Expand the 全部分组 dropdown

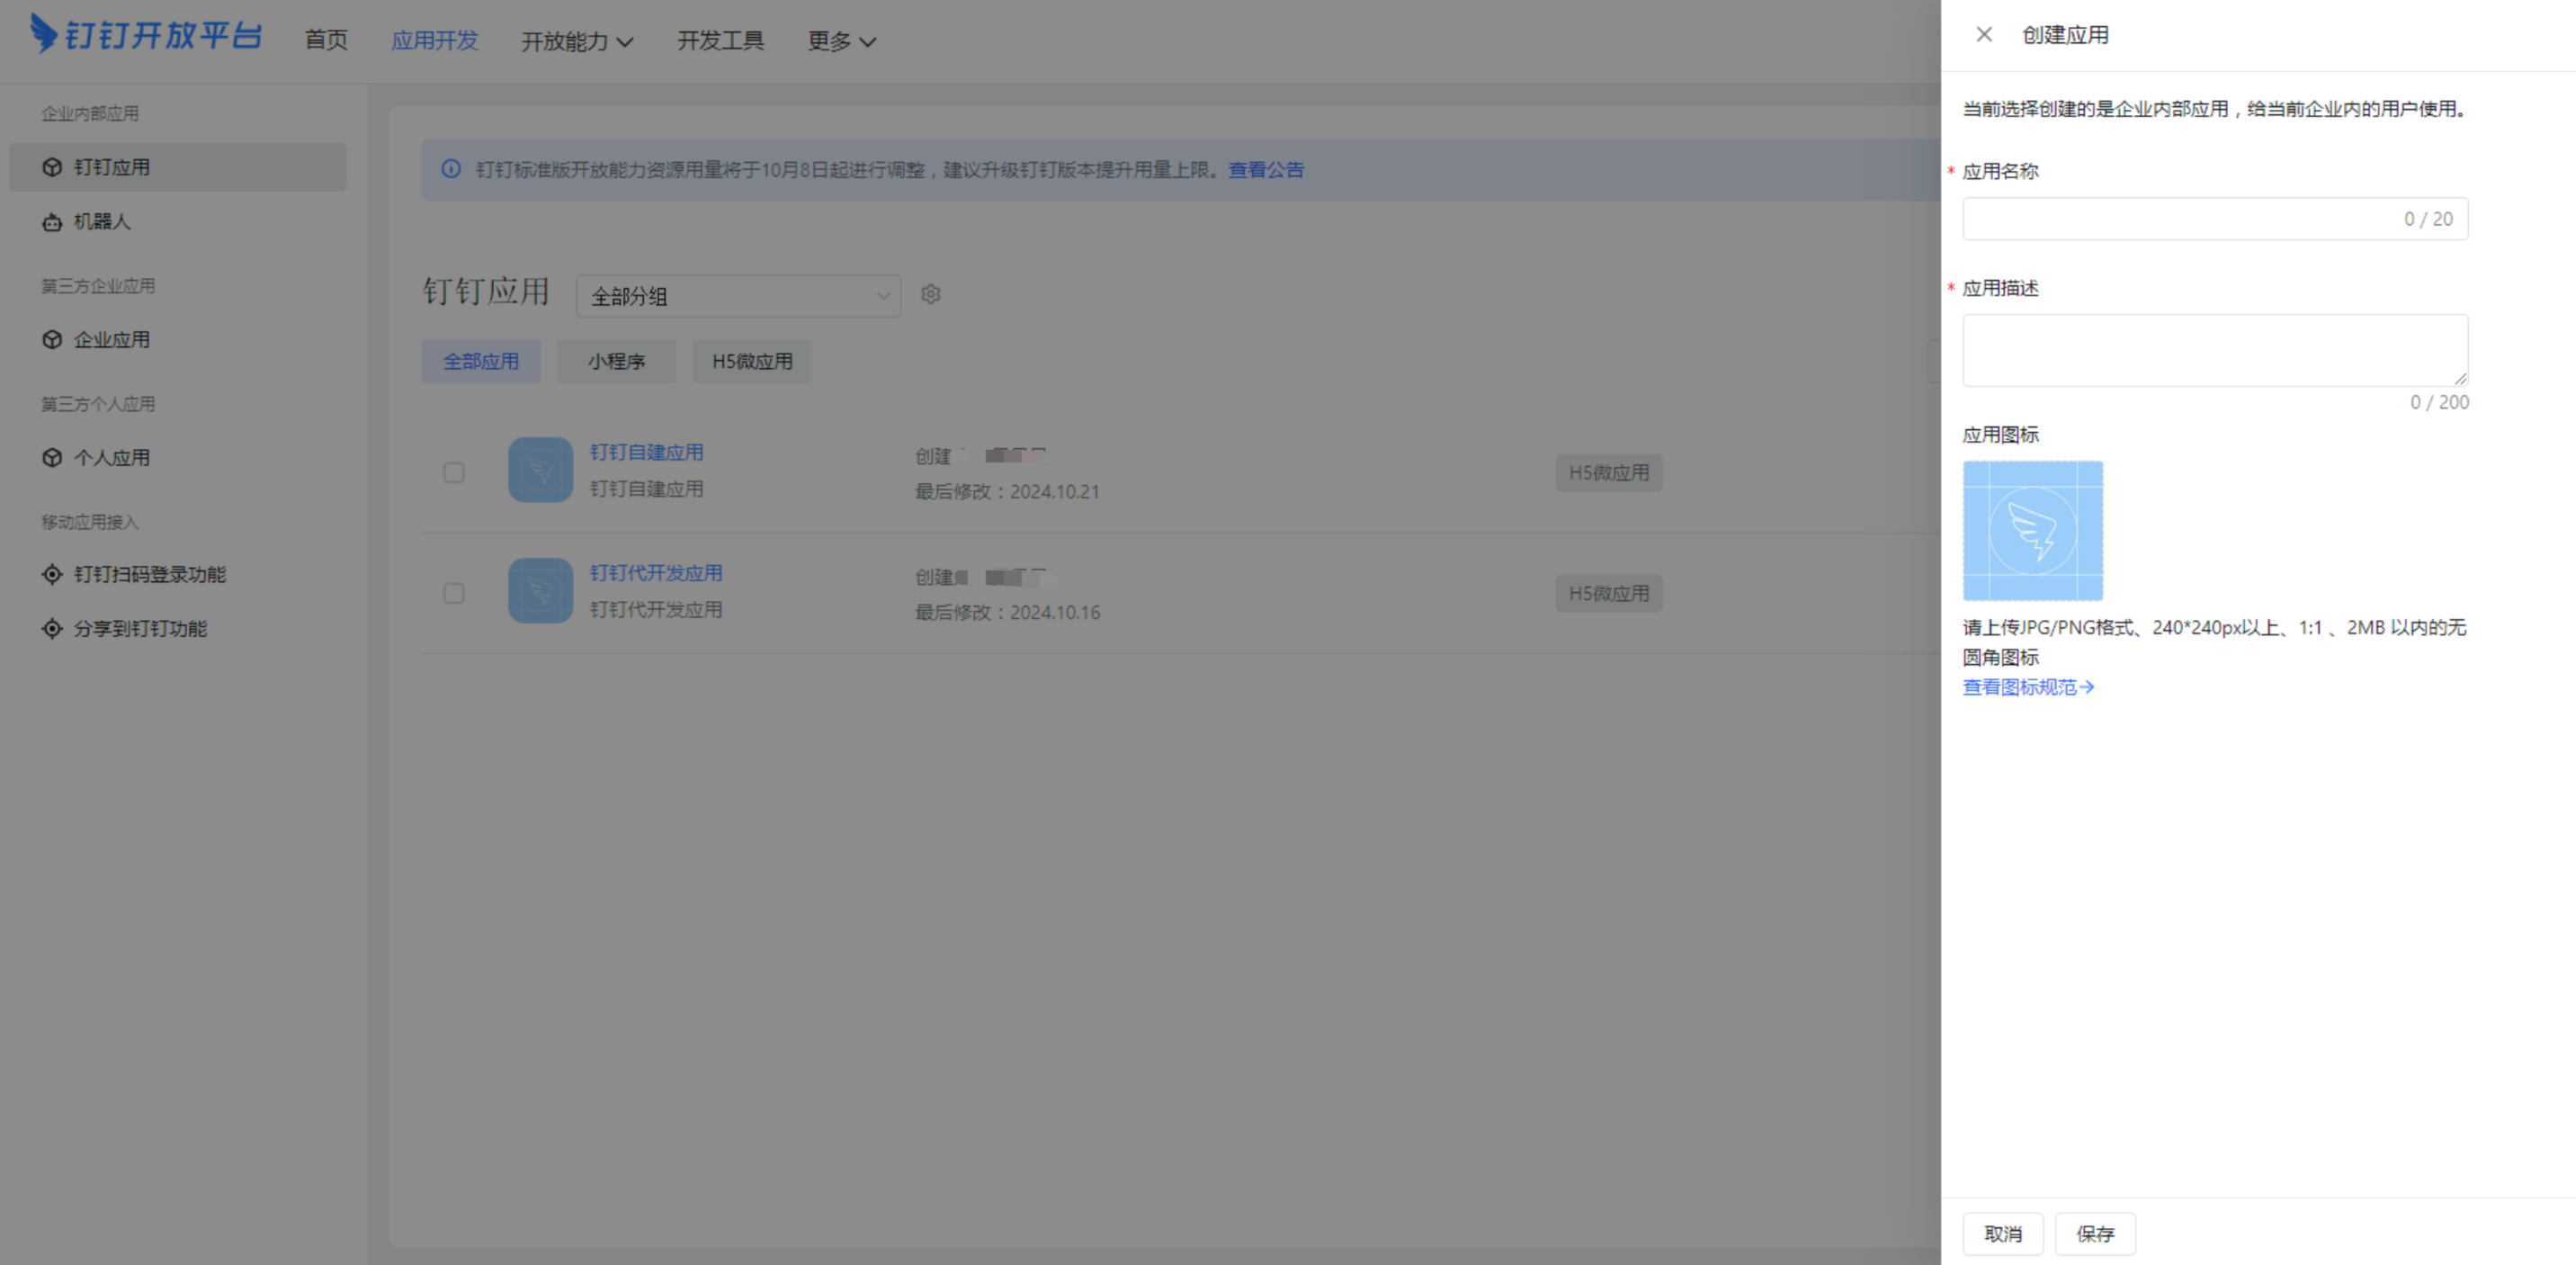pos(738,296)
